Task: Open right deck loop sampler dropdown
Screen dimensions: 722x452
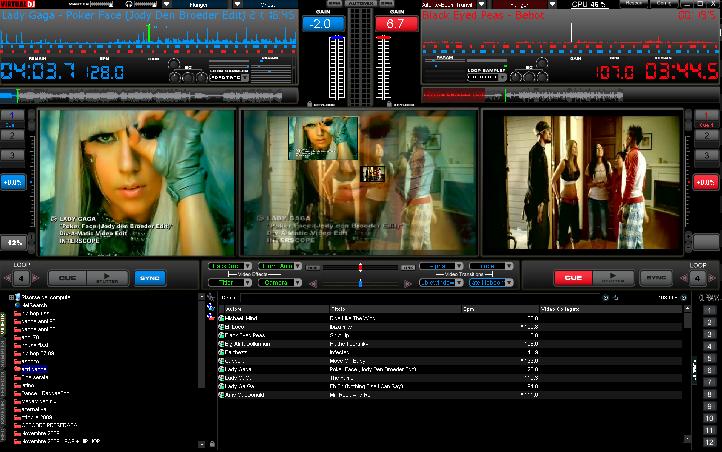Action: [487, 77]
